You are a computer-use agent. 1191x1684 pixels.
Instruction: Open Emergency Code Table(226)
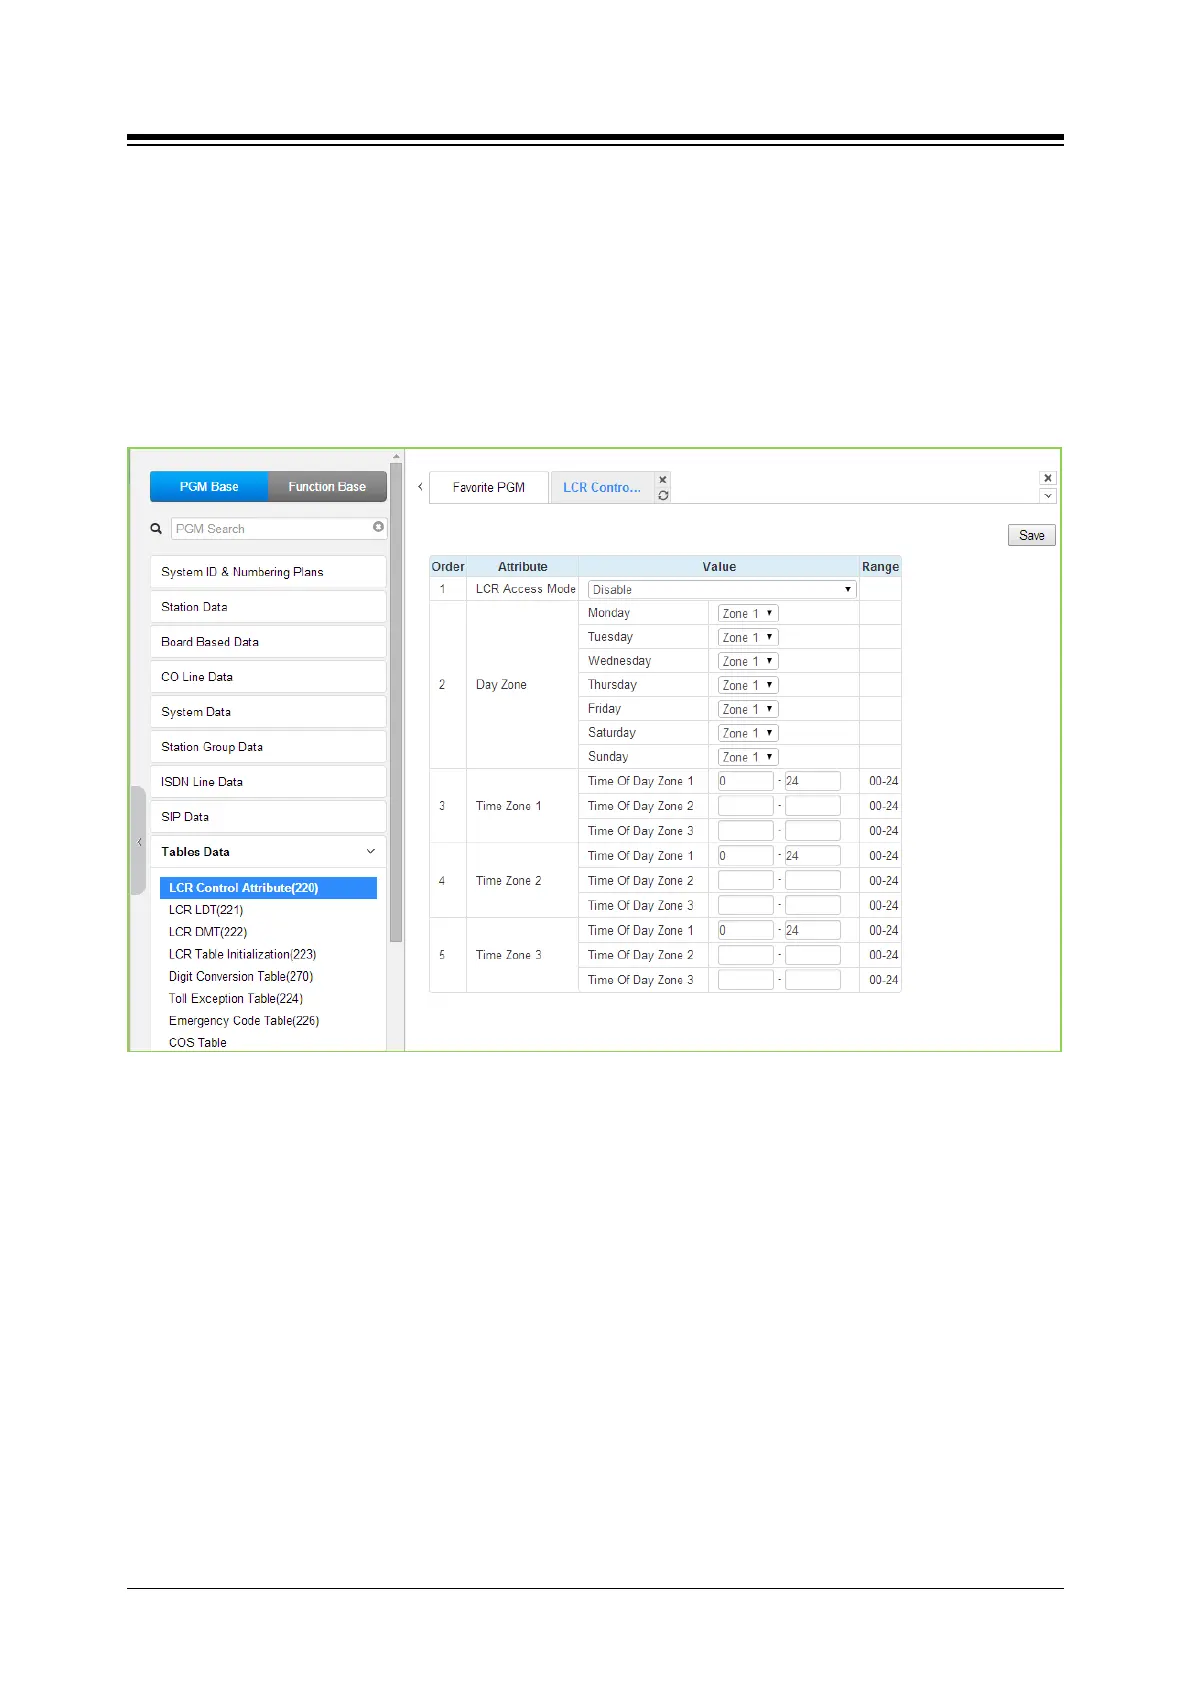244,1021
